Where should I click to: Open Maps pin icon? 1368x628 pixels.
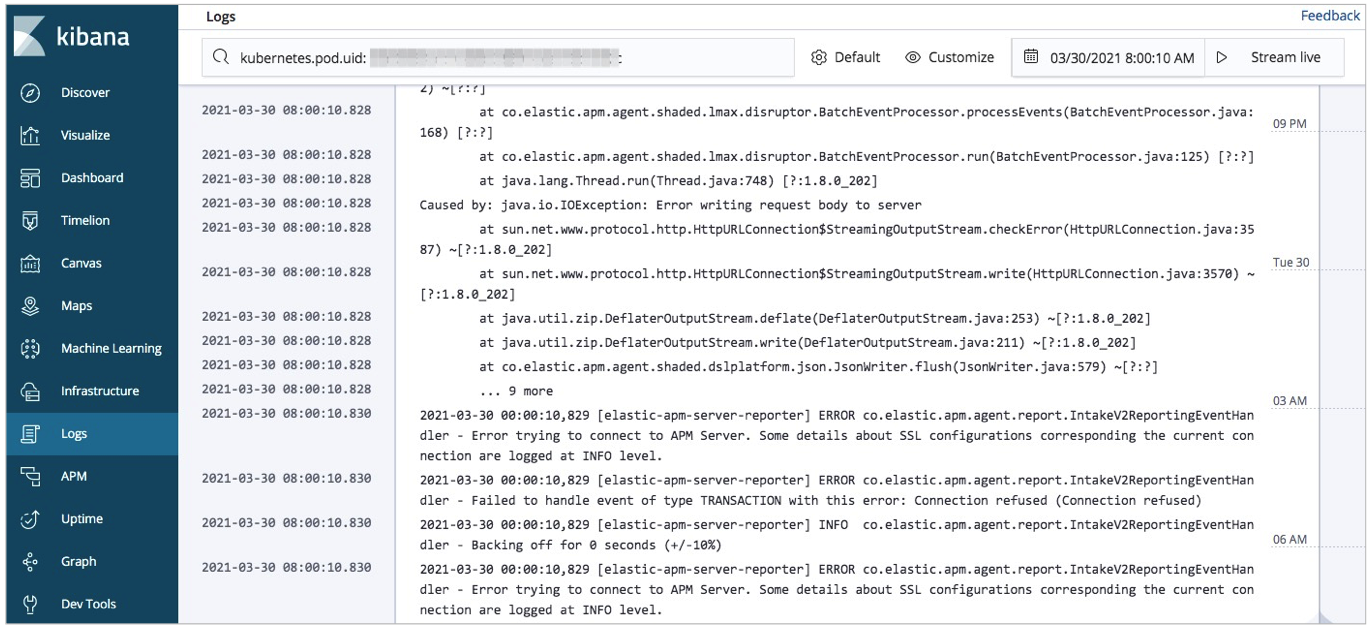tap(30, 306)
